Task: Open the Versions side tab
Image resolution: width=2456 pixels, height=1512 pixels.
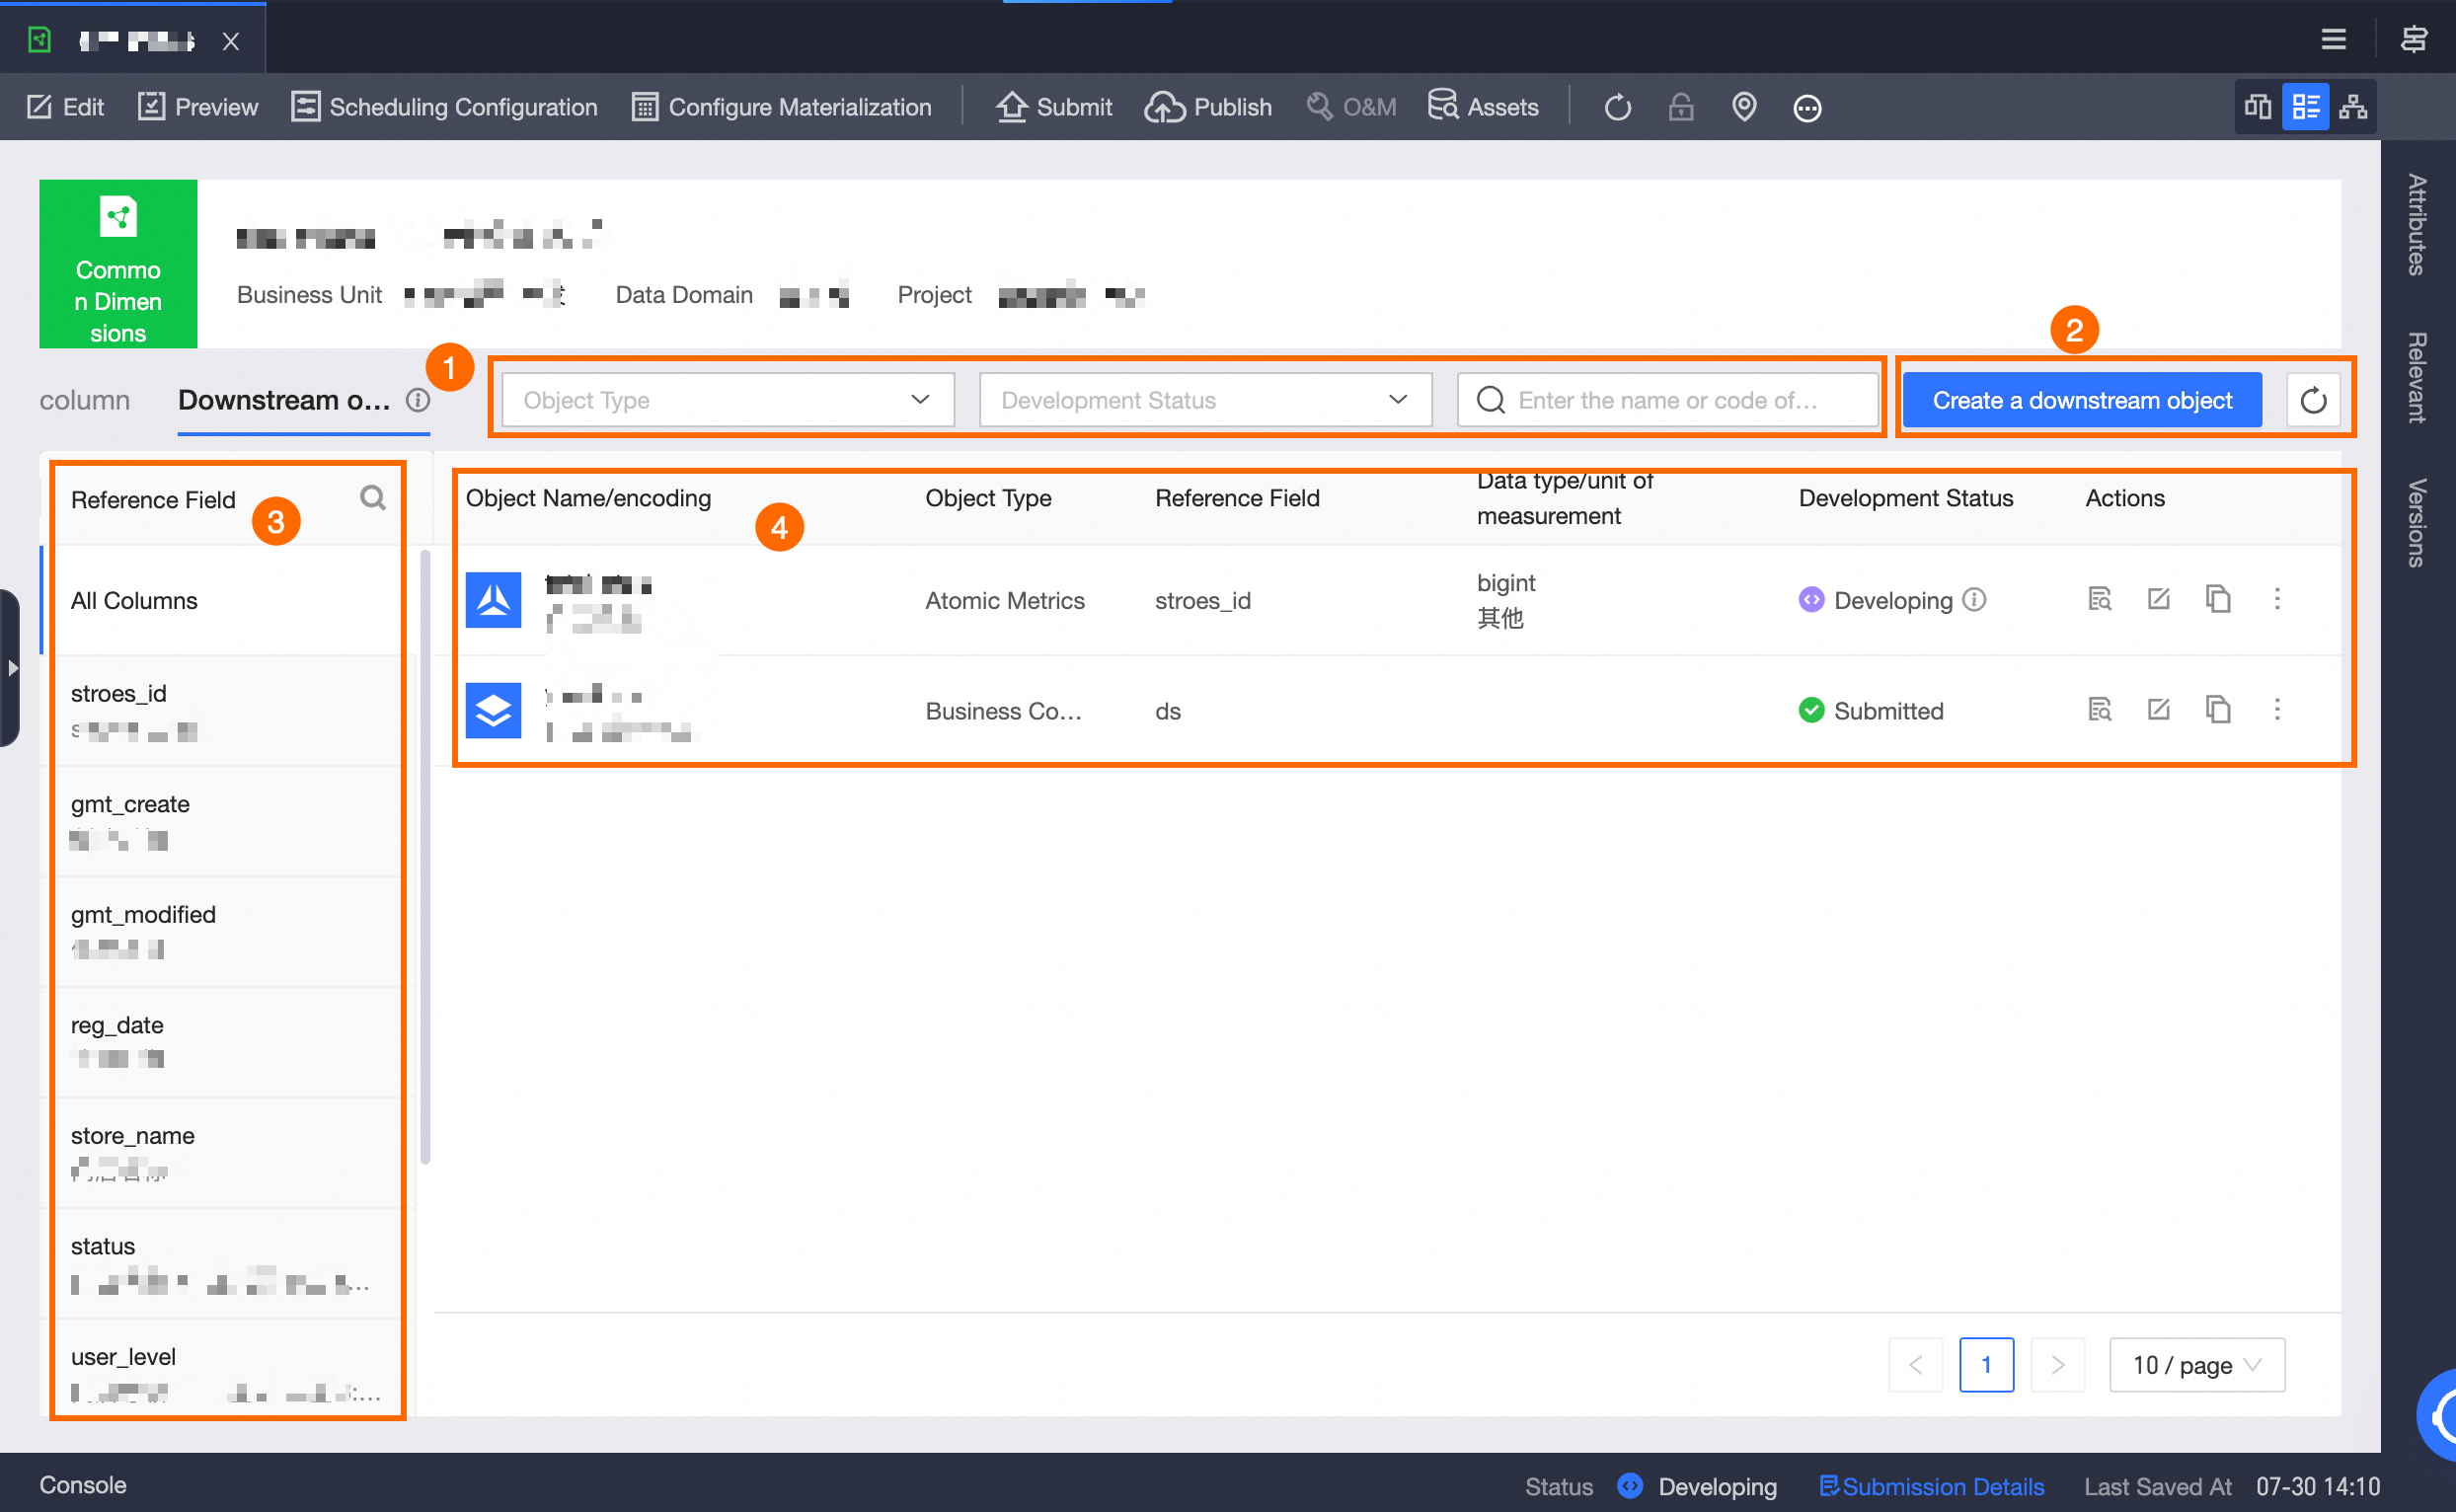Action: [2416, 523]
